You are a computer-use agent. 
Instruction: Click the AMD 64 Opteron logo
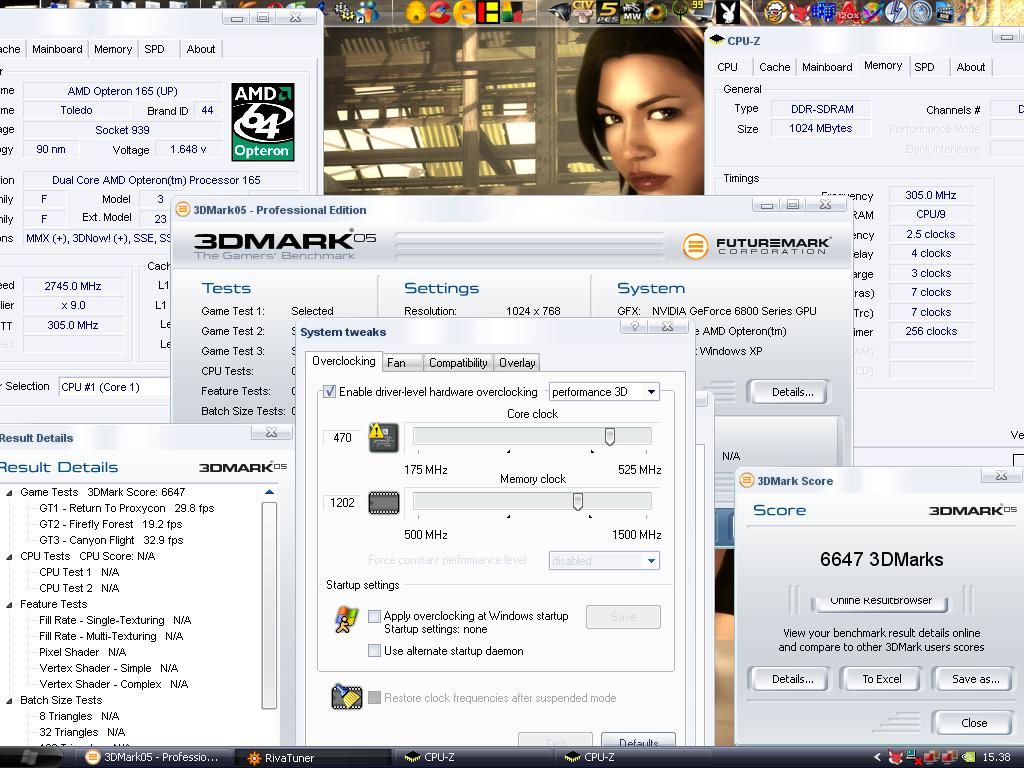[x=263, y=122]
